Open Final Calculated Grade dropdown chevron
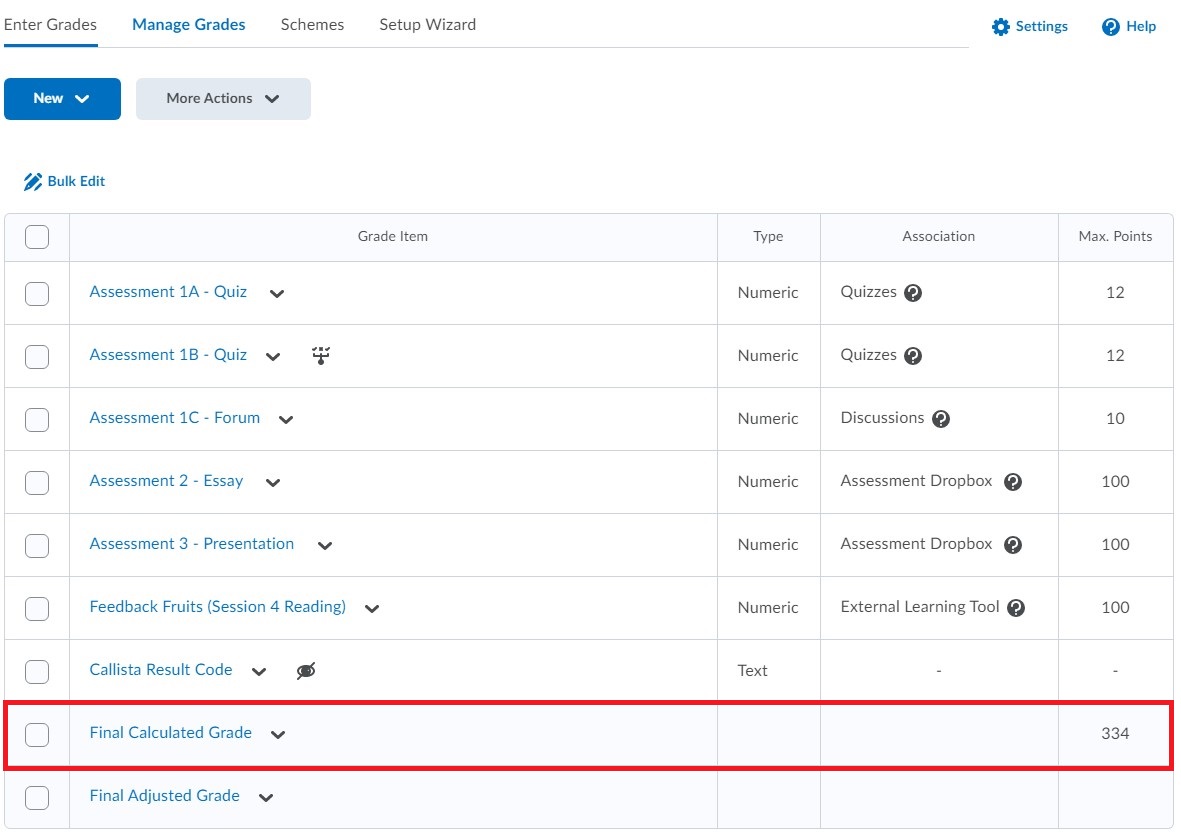This screenshot has height=835, width=1181. (278, 734)
